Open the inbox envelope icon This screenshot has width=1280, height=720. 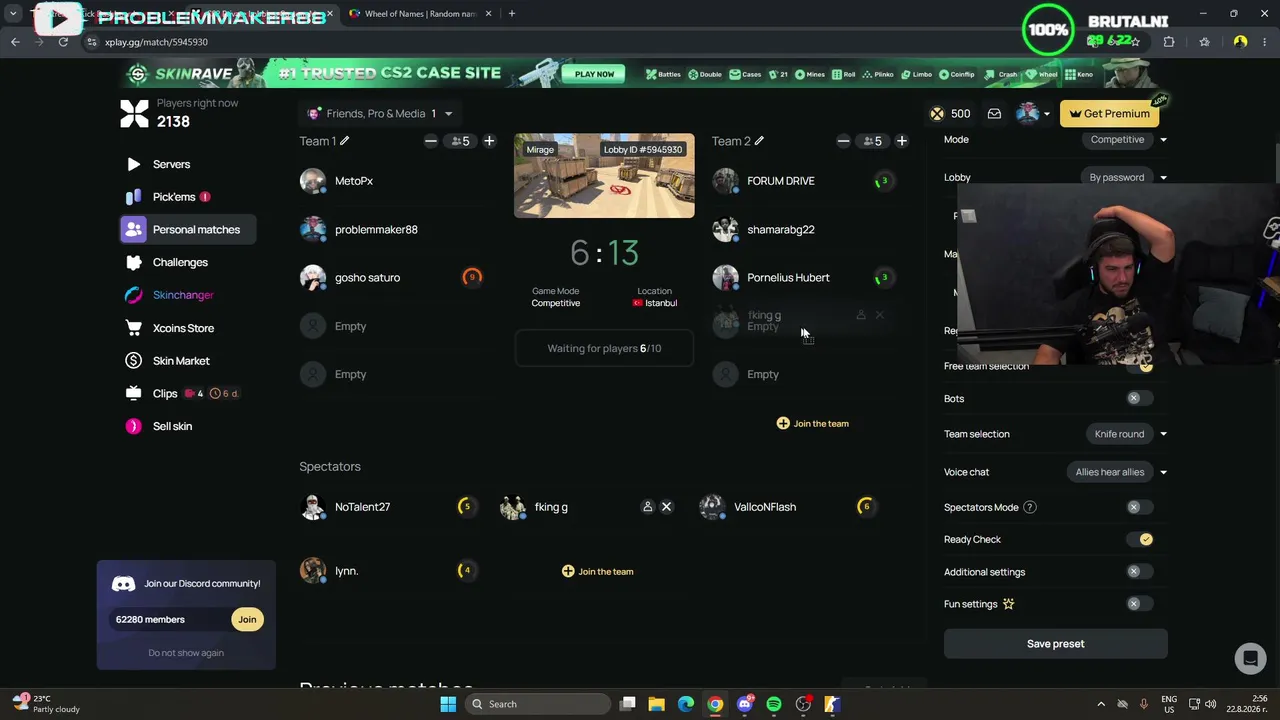[x=994, y=114]
